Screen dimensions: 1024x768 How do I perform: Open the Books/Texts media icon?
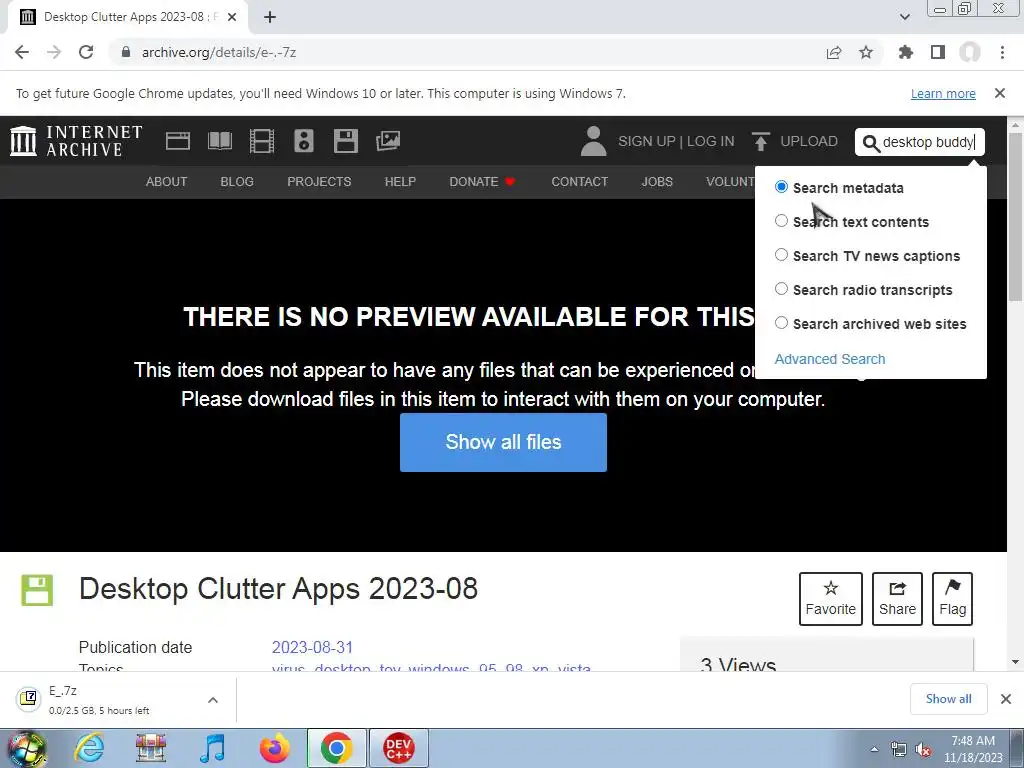(x=219, y=141)
